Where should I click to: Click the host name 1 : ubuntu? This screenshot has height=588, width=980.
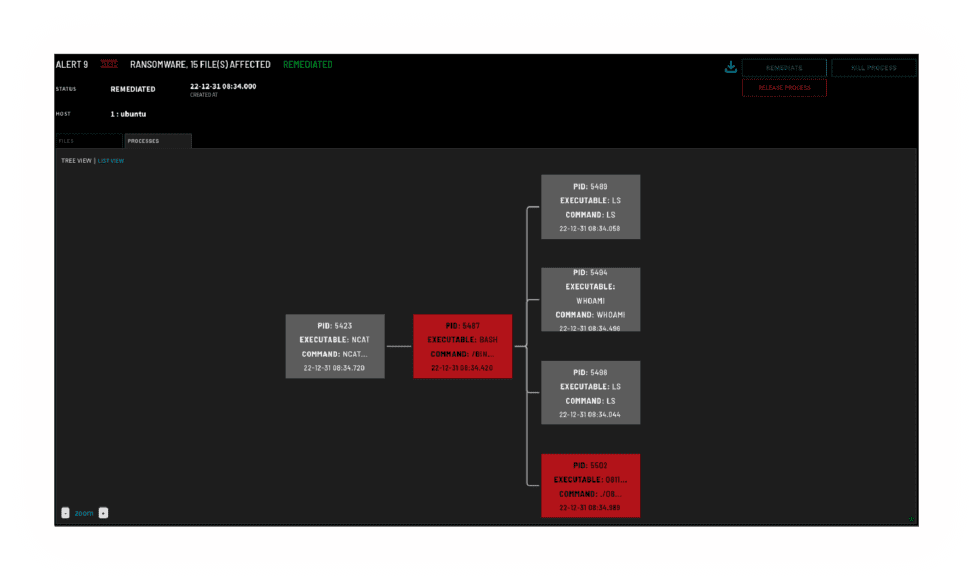(128, 114)
